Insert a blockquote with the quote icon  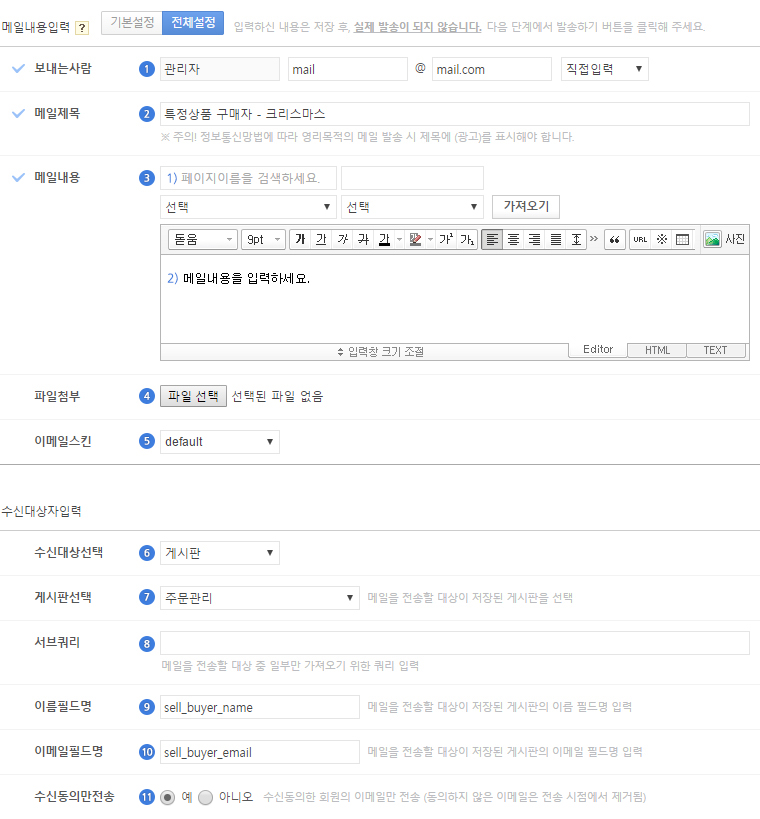point(614,240)
